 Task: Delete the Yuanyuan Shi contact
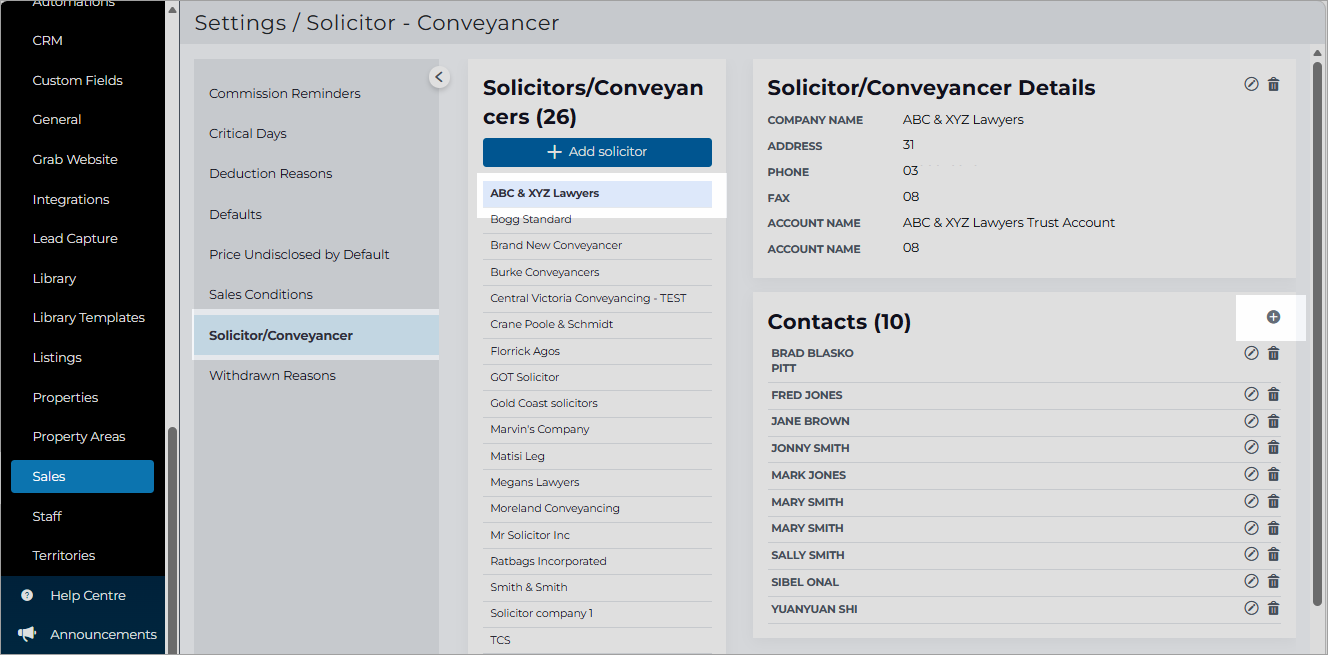point(1273,609)
